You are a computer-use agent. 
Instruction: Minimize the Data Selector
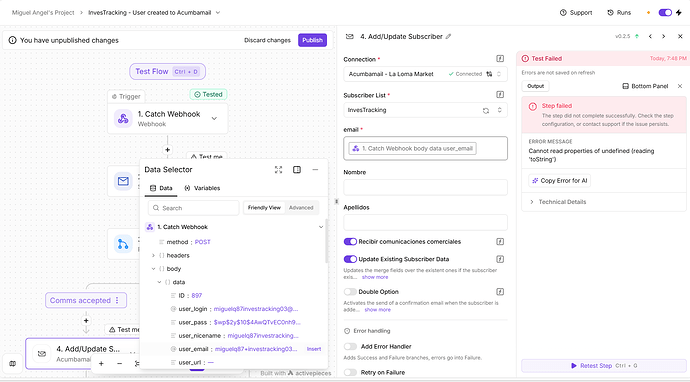(315, 170)
